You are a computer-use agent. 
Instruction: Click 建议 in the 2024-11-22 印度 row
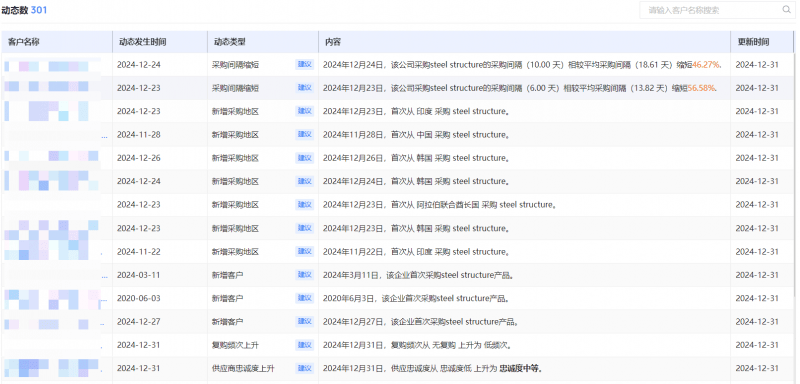(x=305, y=251)
